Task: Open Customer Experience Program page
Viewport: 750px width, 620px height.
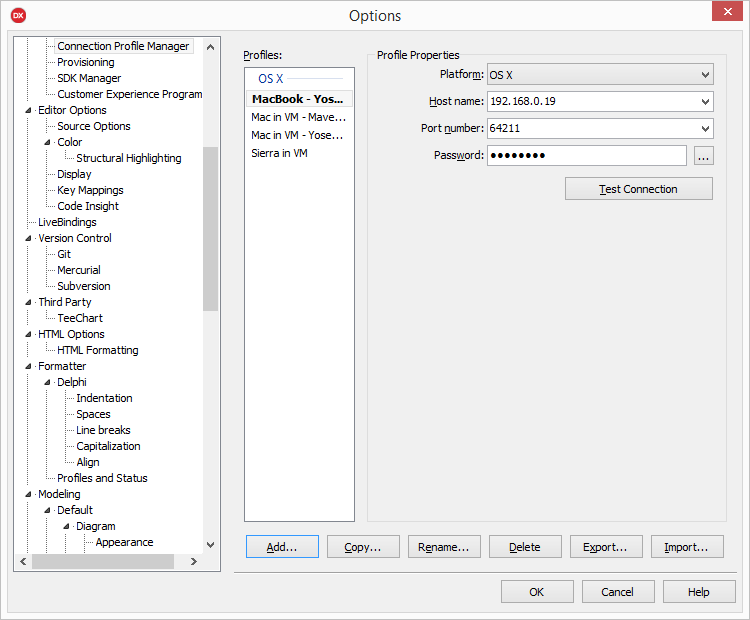Action: [x=130, y=94]
